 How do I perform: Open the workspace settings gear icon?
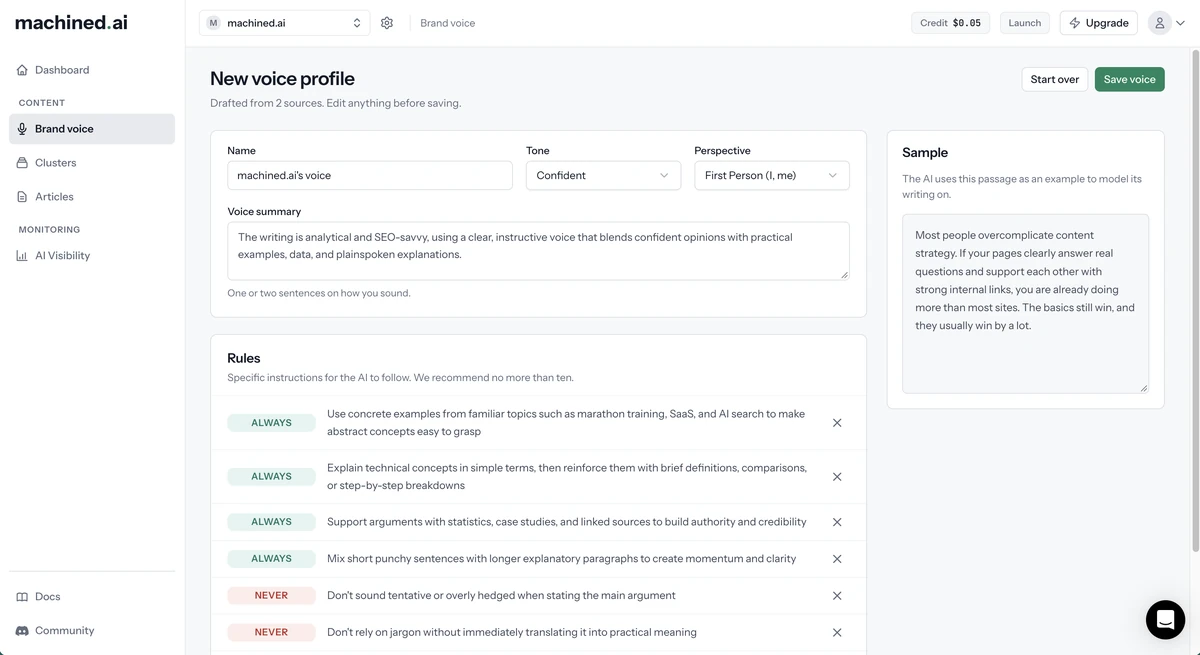point(387,23)
